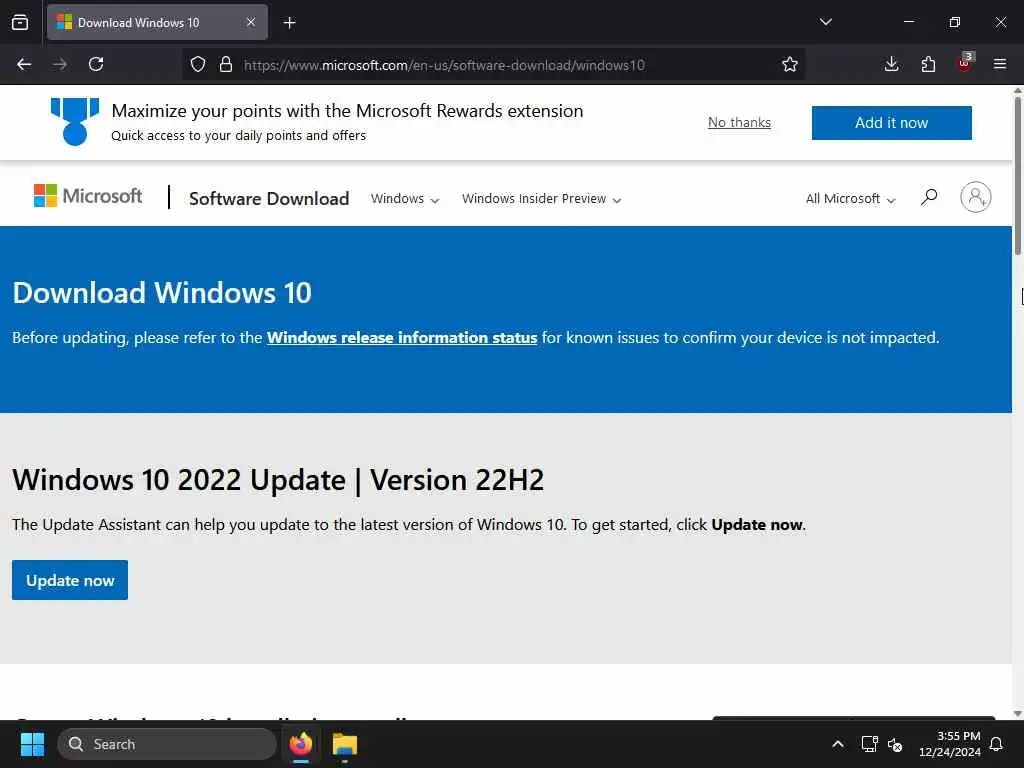Sign in using the account avatar icon
This screenshot has height=768, width=1024.
pos(976,197)
